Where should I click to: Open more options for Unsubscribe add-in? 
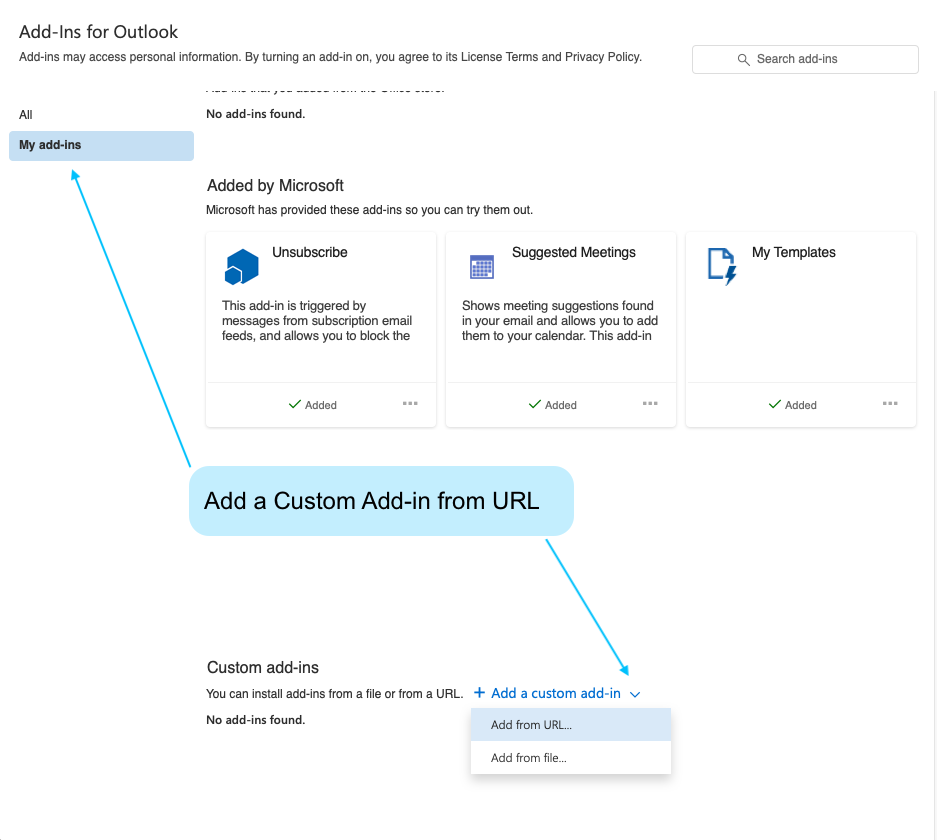[x=410, y=404]
